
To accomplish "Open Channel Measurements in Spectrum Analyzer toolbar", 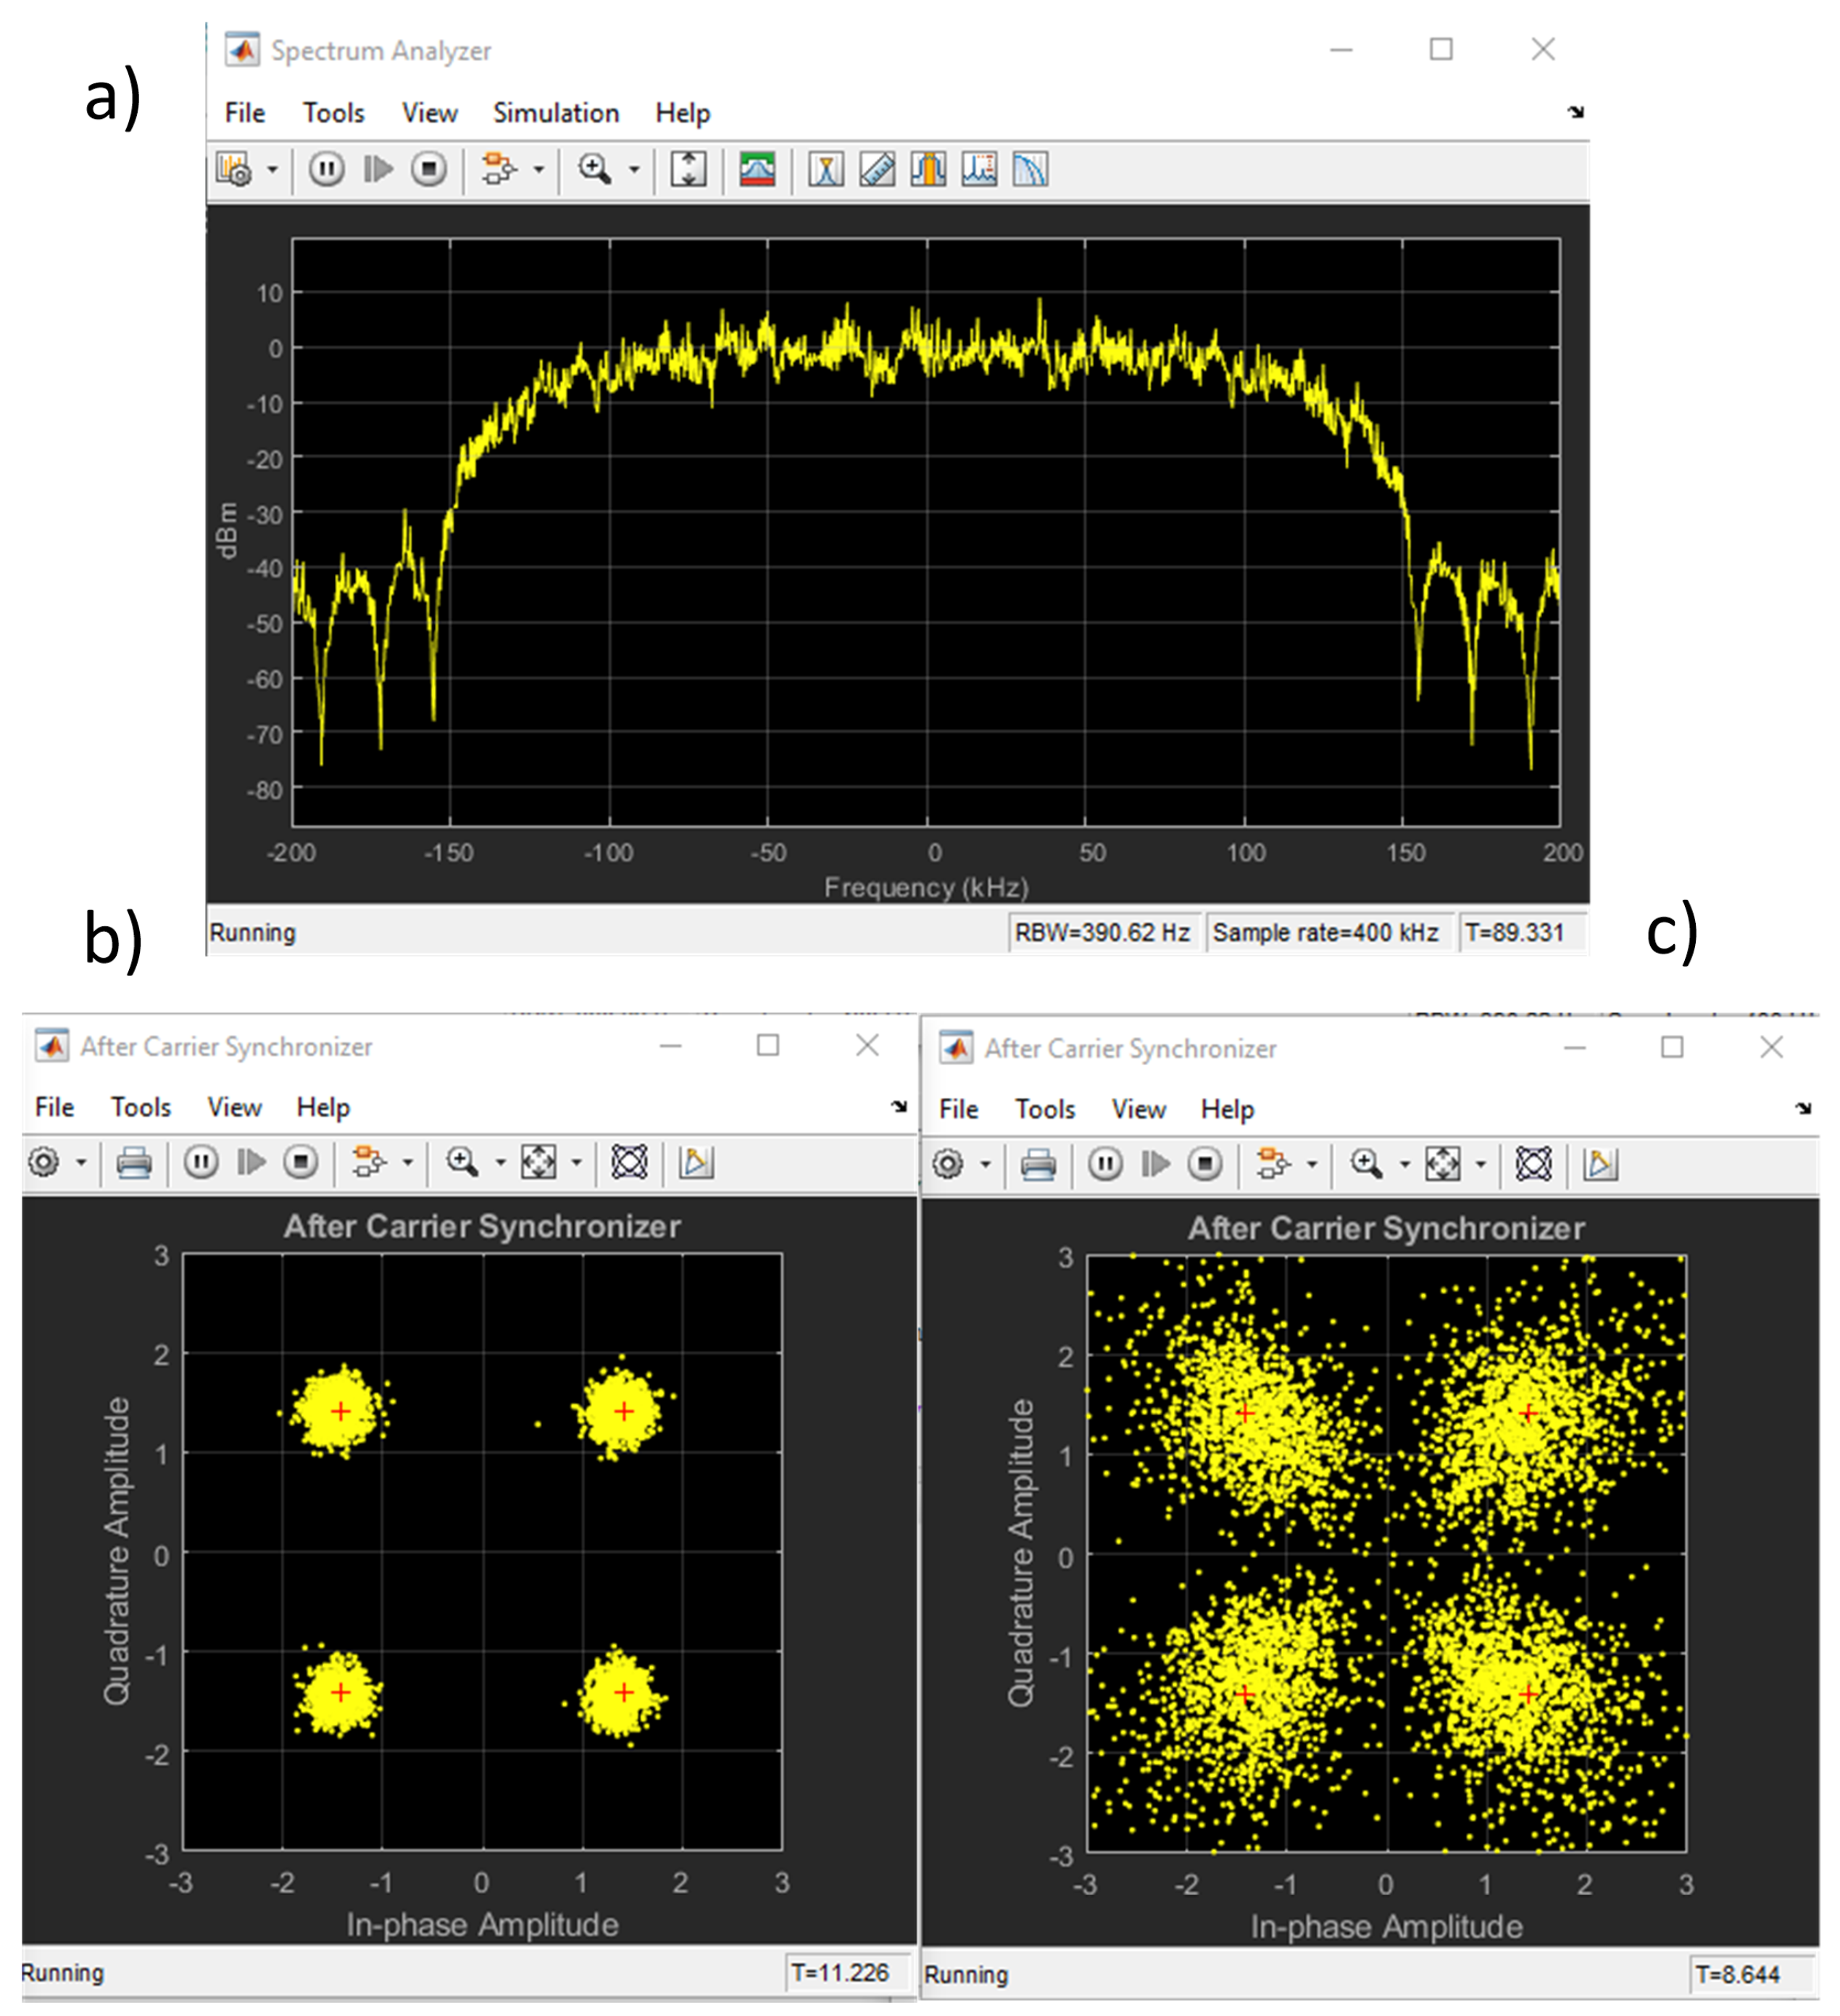I will coord(928,169).
